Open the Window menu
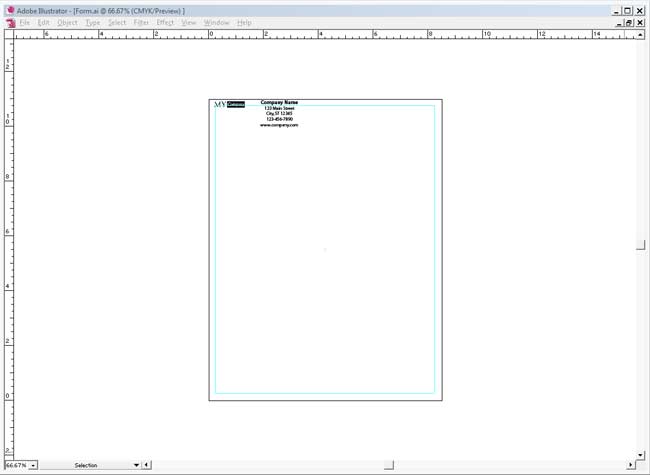 (216, 23)
